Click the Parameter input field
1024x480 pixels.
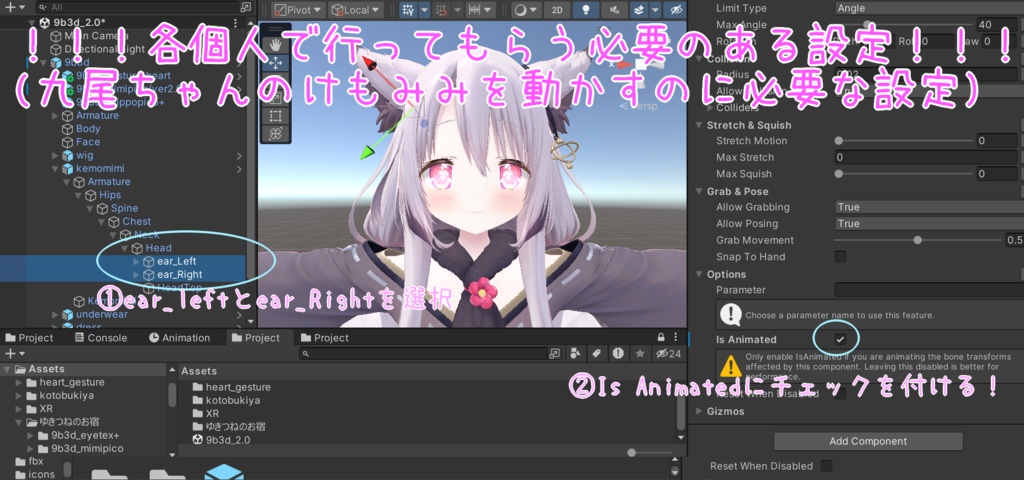coord(929,290)
